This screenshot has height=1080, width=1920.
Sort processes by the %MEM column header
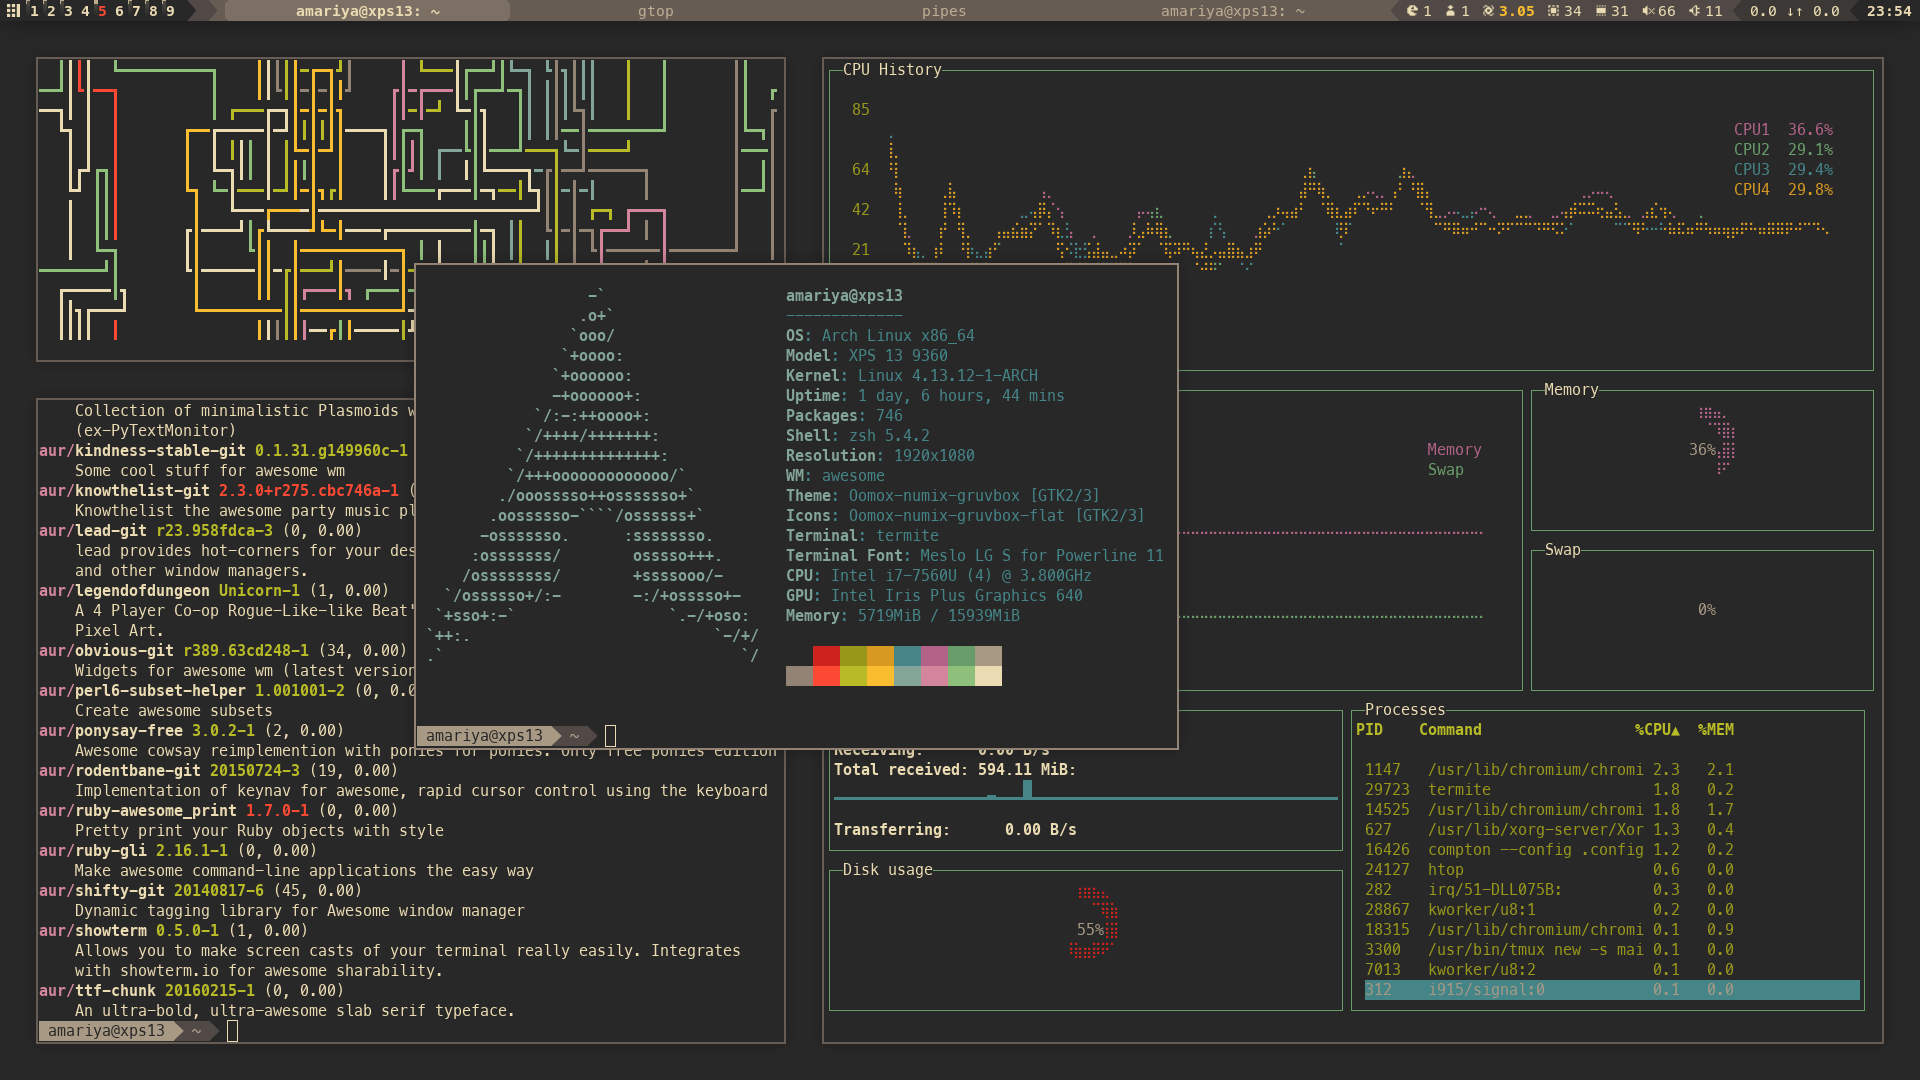1715,730
